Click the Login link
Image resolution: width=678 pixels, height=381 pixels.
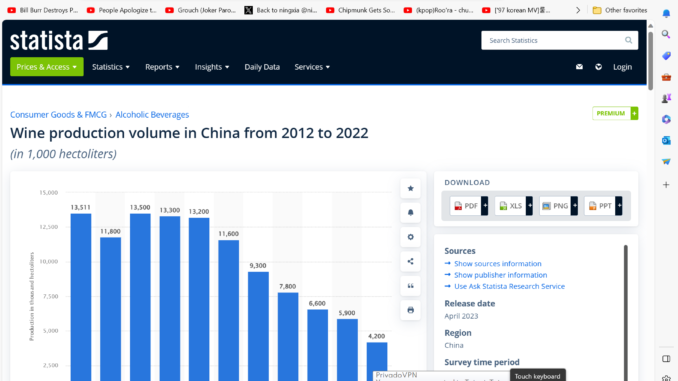click(x=622, y=67)
